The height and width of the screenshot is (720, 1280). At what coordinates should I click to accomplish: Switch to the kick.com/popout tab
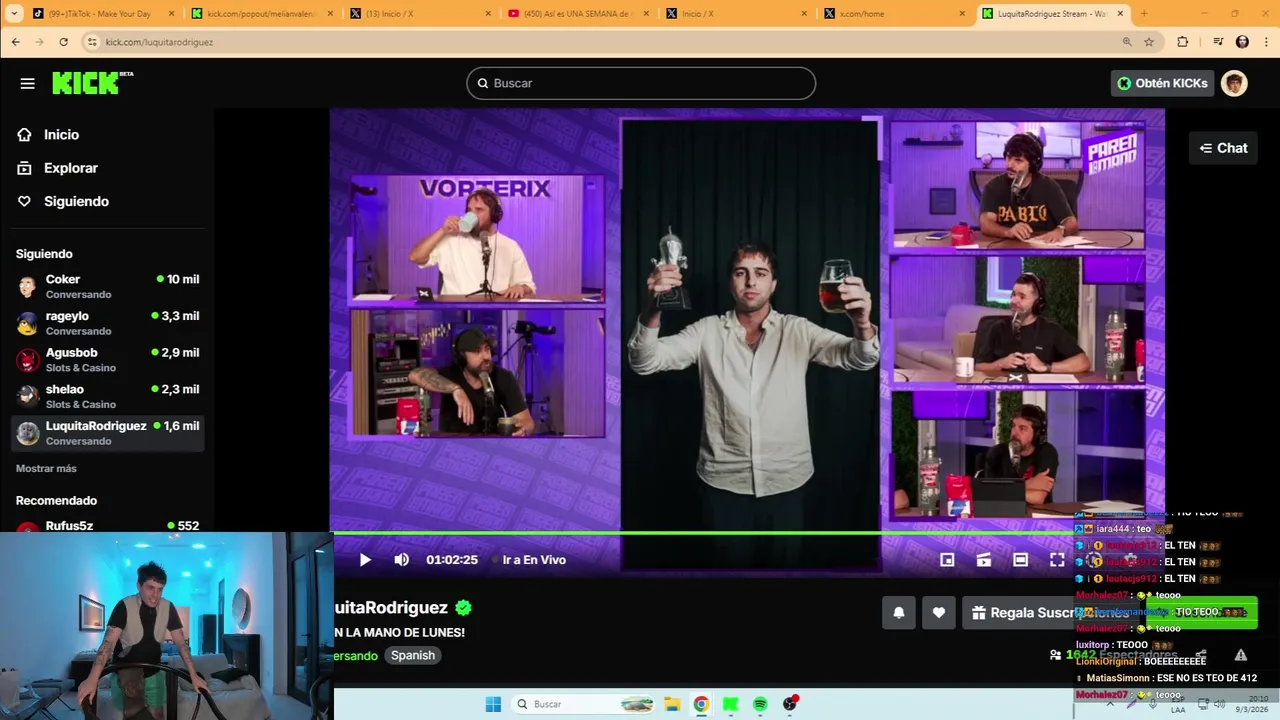[x=262, y=13]
